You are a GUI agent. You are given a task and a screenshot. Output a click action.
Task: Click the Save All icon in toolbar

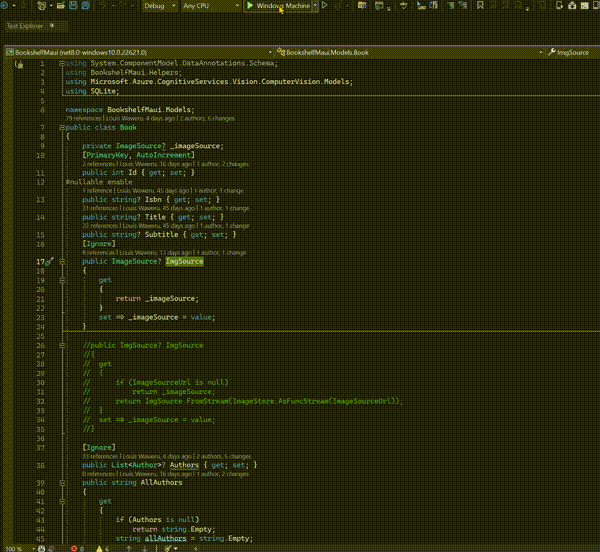click(x=83, y=6)
